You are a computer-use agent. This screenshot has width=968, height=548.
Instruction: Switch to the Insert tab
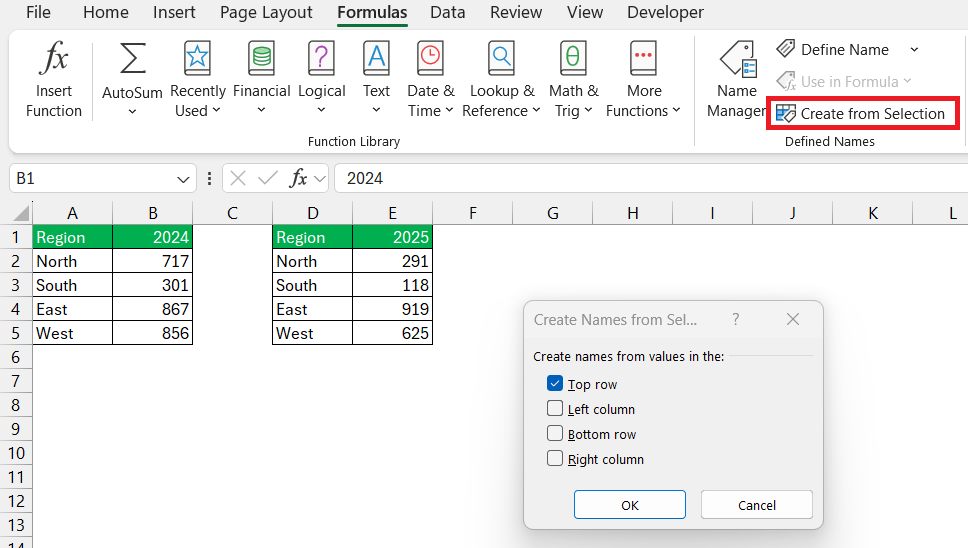tap(174, 12)
